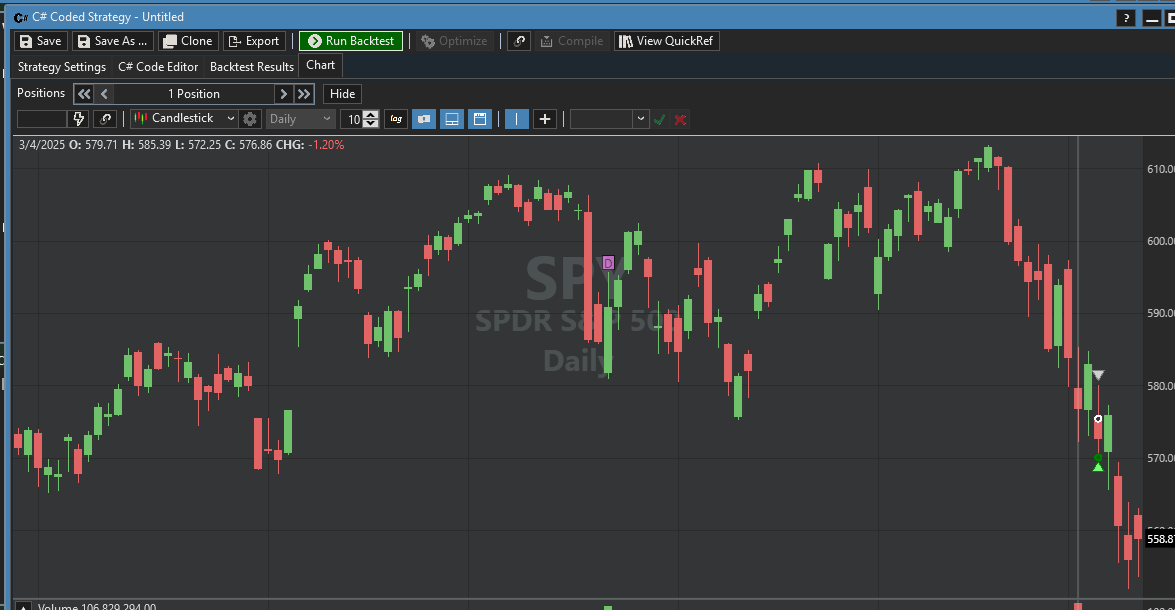Click the red X icon in chart toolbar
The height and width of the screenshot is (610, 1175).
[x=681, y=119]
